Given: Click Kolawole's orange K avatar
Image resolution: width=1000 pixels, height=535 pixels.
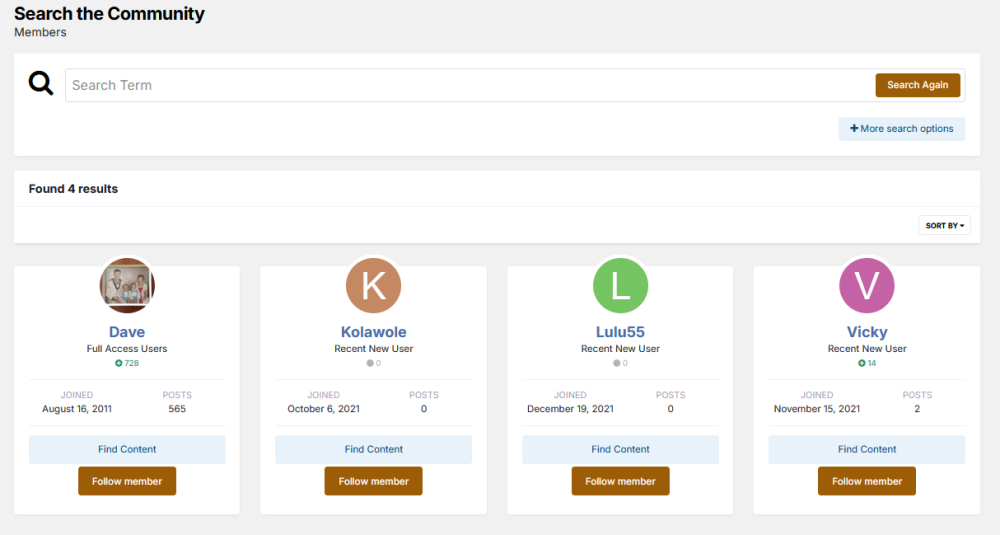Looking at the screenshot, I should [x=373, y=285].
